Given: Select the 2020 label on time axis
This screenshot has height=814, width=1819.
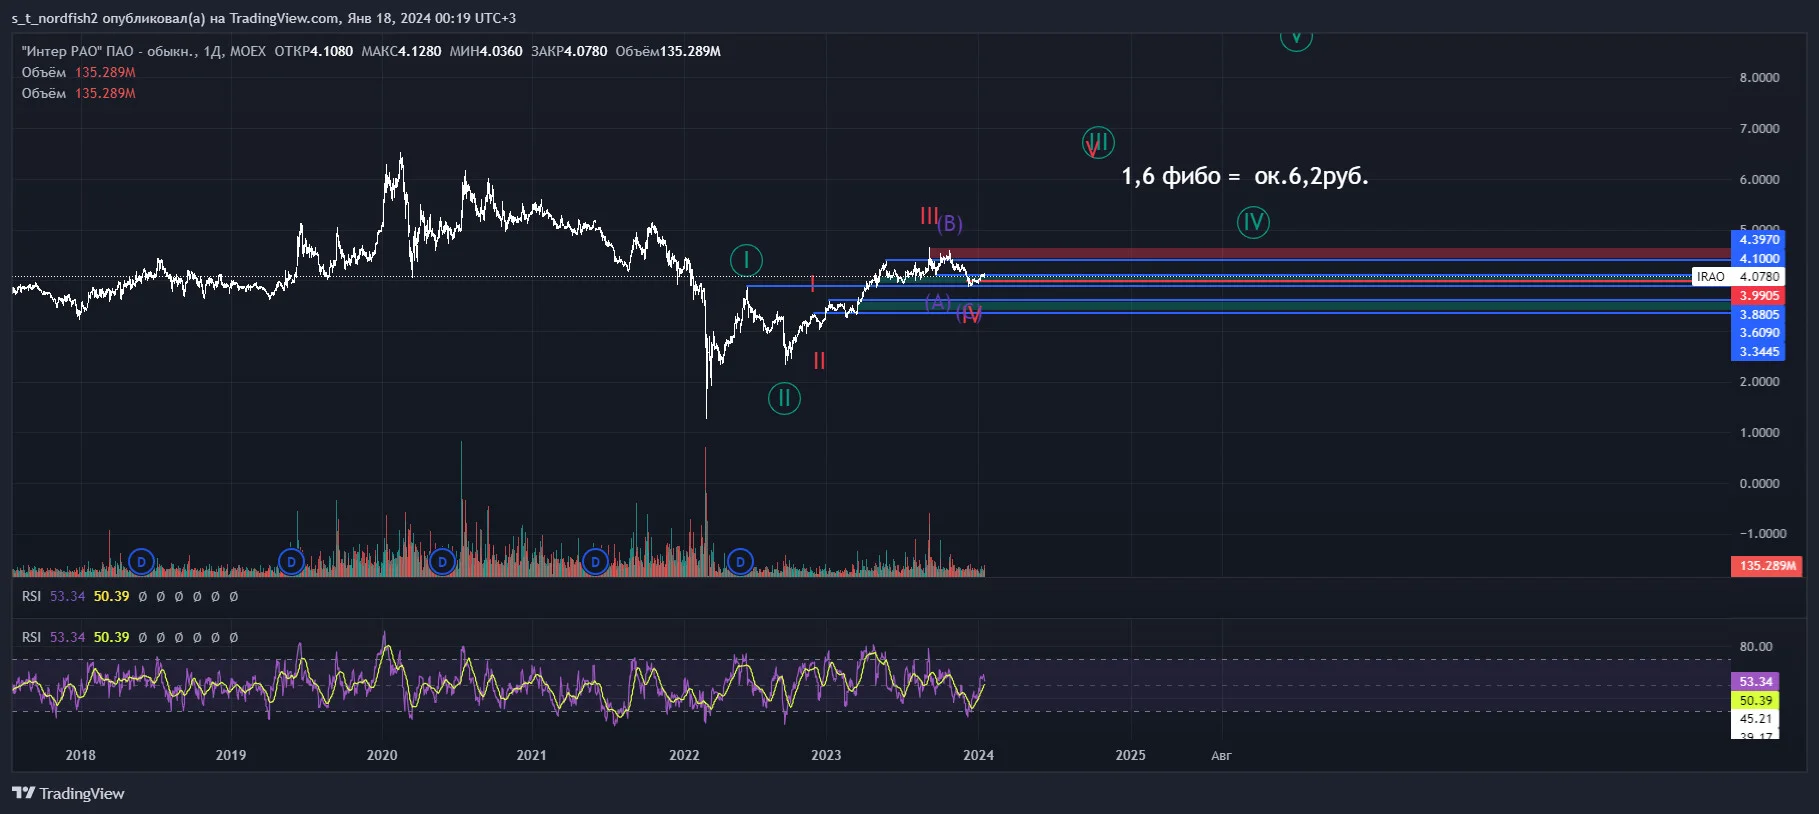Looking at the screenshot, I should 382,755.
